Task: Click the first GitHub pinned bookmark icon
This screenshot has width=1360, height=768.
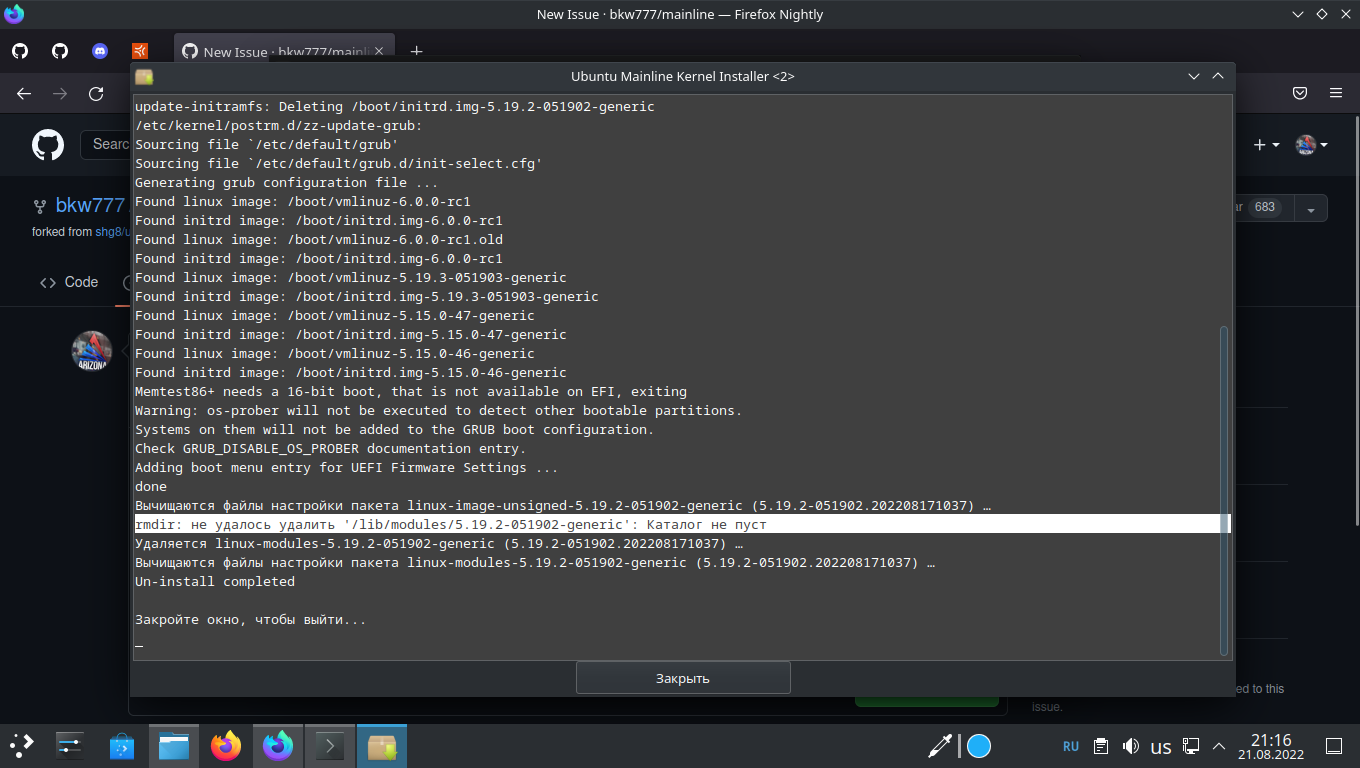Action: pyautogui.click(x=19, y=51)
